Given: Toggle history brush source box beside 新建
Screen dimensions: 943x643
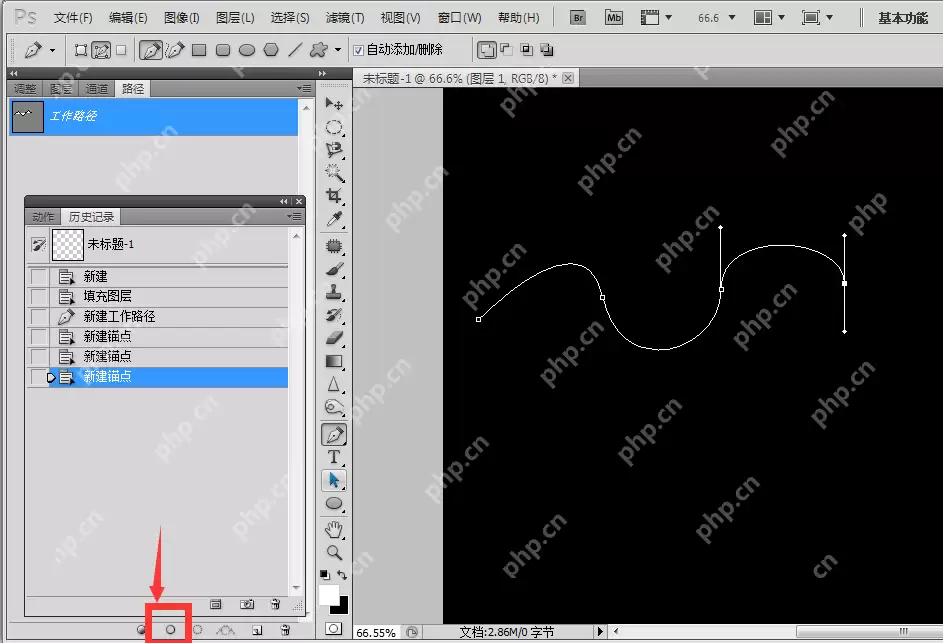Looking at the screenshot, I should (38, 276).
